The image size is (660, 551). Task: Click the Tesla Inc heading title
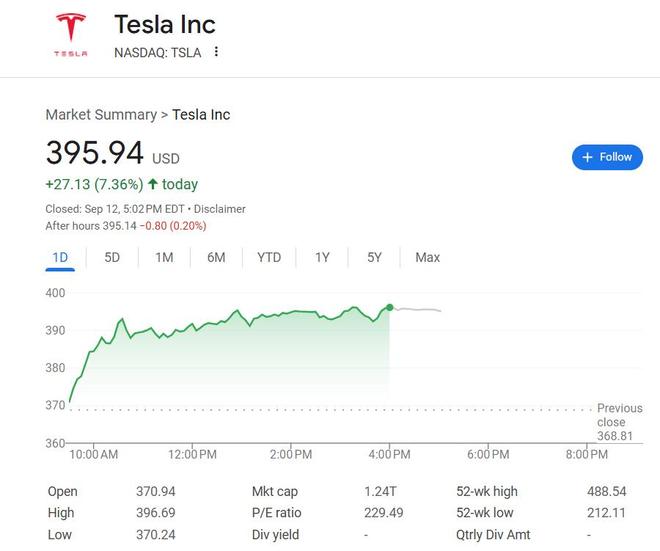pos(165,24)
